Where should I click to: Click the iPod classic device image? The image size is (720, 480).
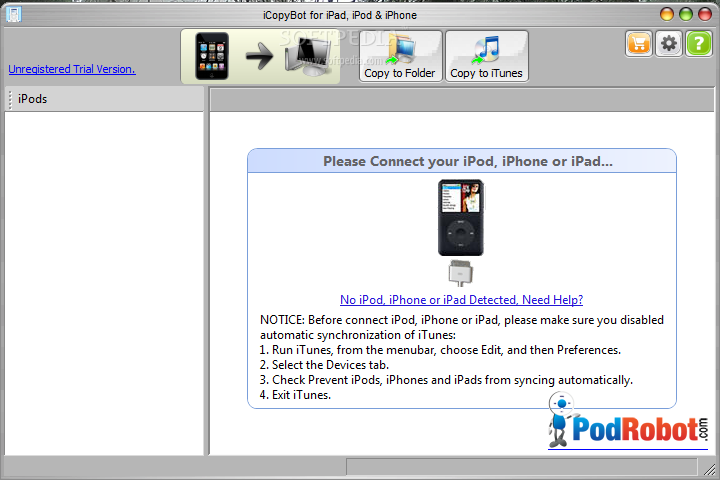[x=461, y=218]
